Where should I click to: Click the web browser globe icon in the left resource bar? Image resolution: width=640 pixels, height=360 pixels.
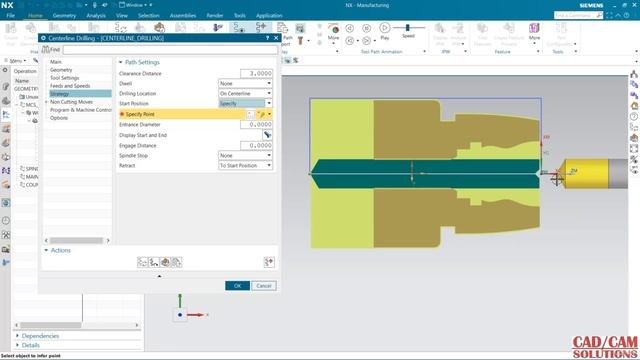coord(6,203)
